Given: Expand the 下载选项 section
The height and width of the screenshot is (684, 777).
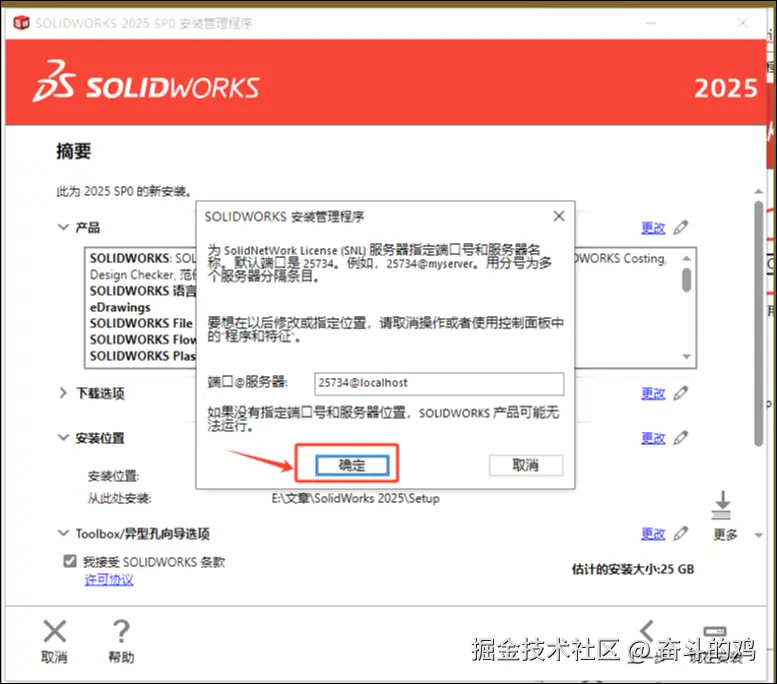Looking at the screenshot, I should [x=63, y=393].
